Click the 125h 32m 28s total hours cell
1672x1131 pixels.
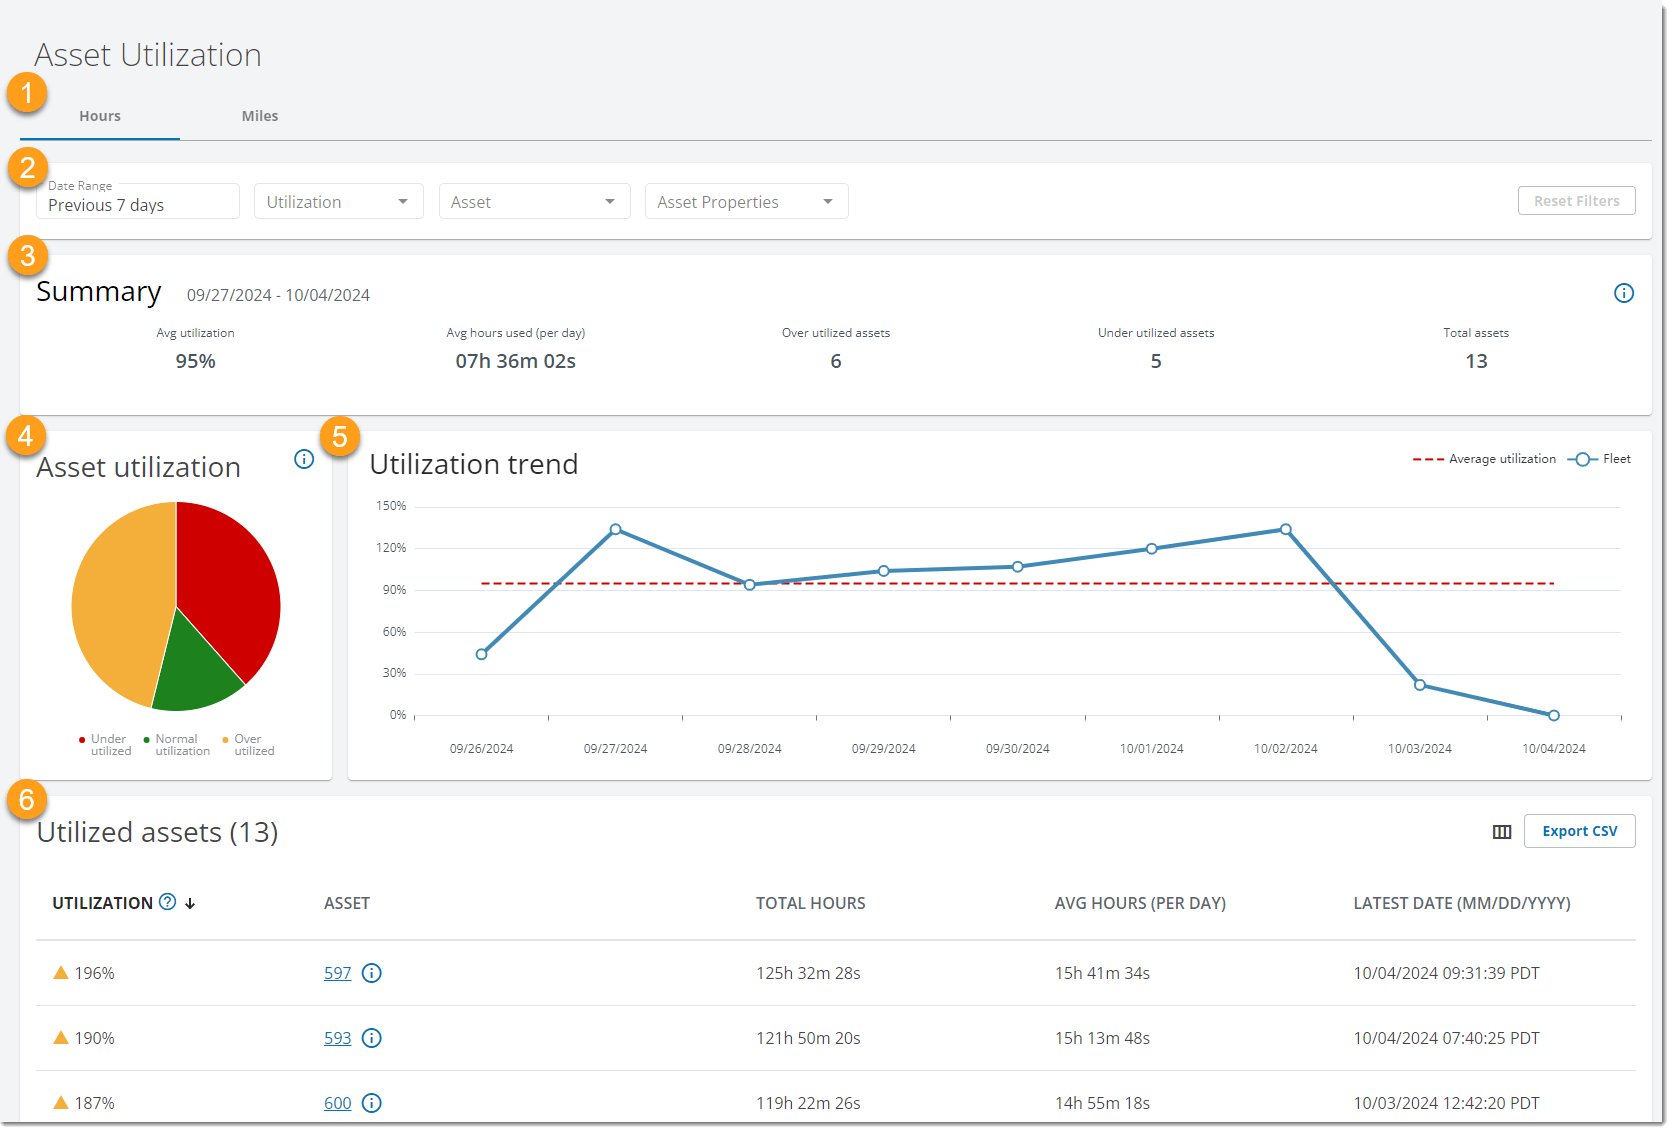(808, 973)
